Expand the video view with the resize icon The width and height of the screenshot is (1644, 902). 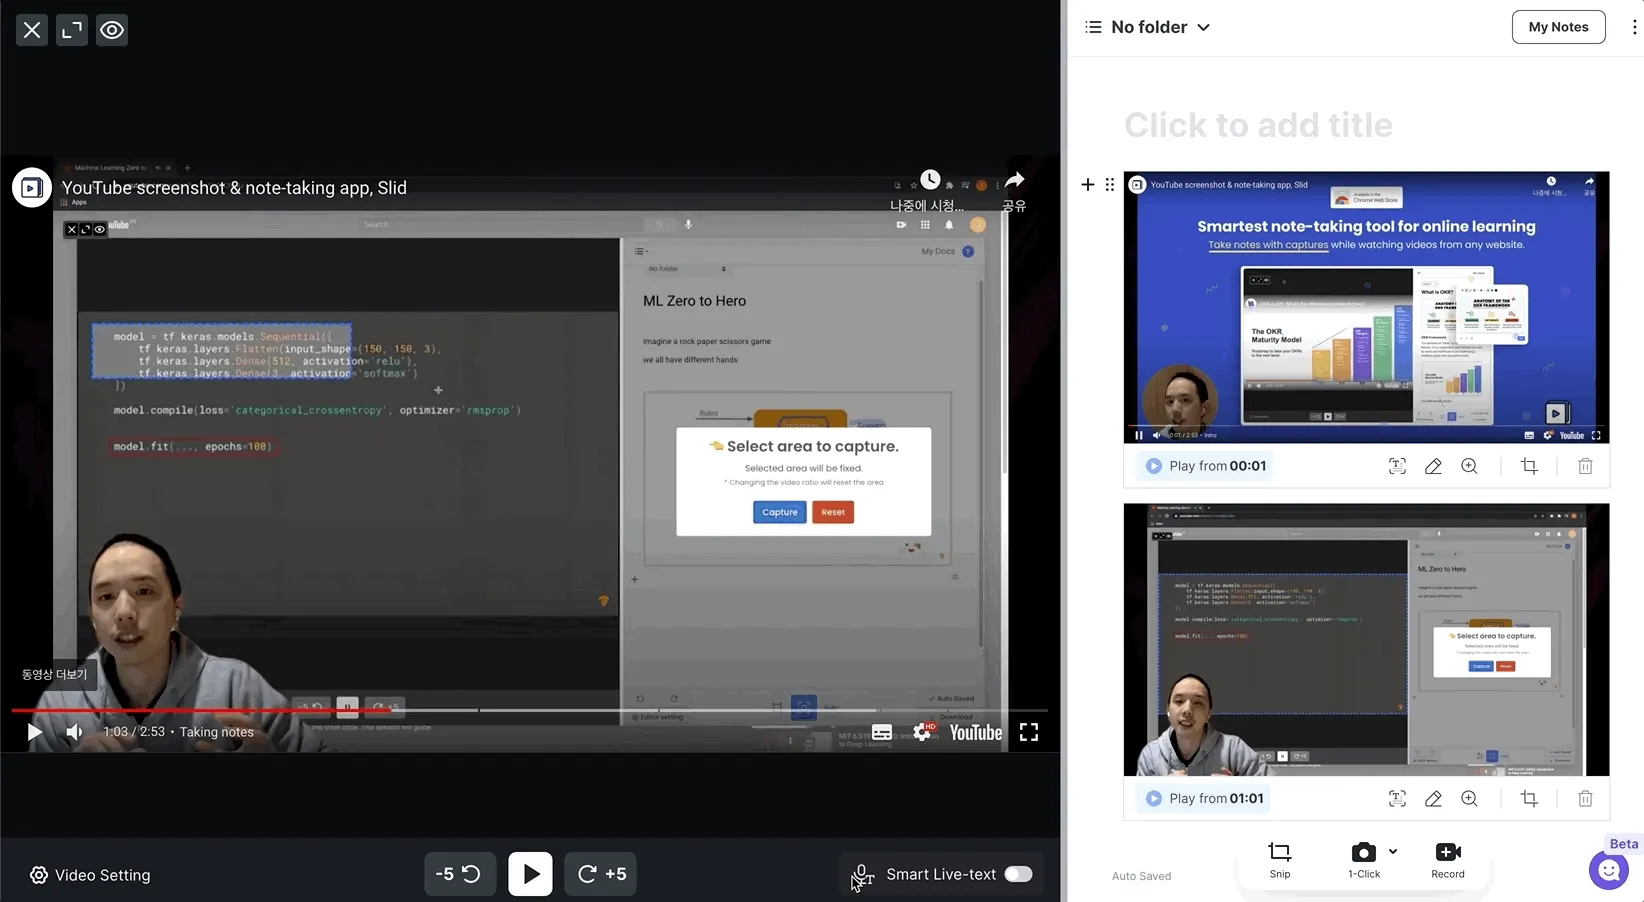(72, 30)
